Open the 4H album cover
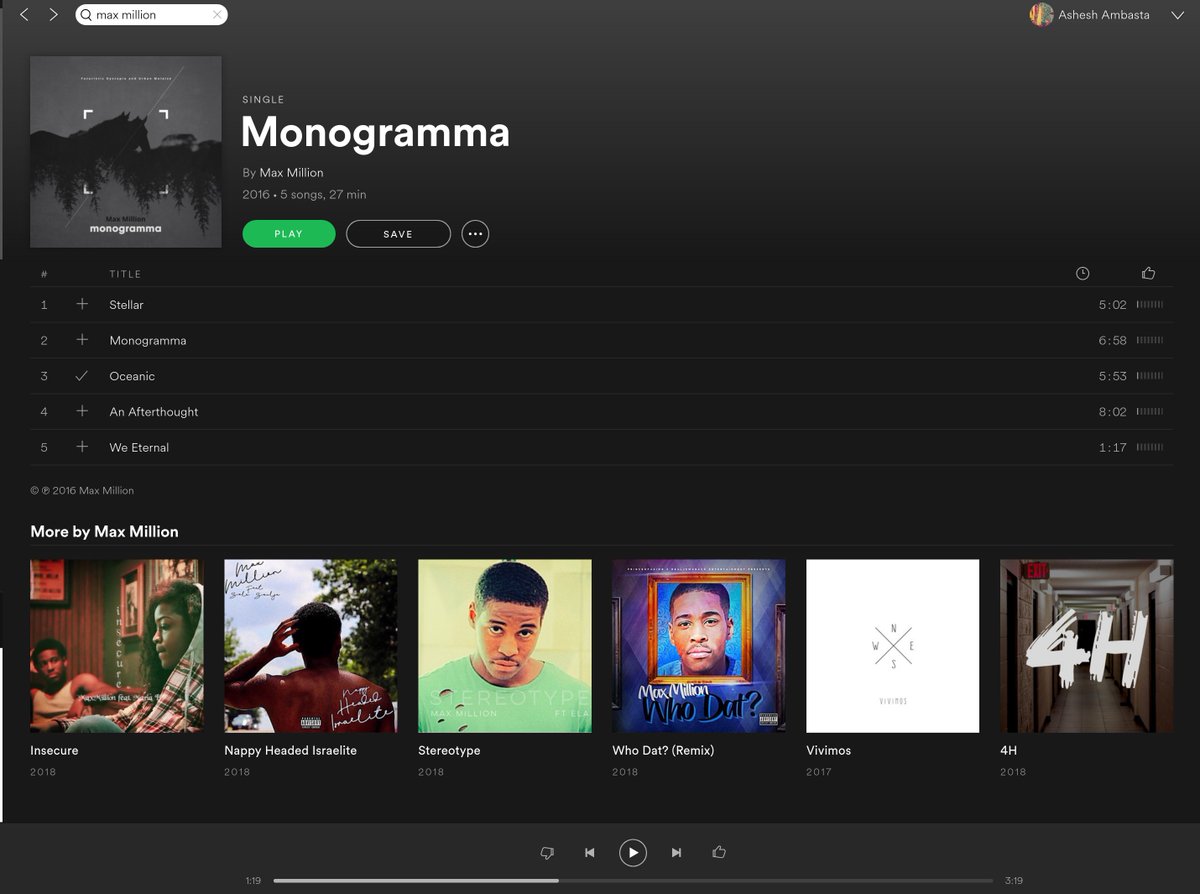 tap(1087, 646)
